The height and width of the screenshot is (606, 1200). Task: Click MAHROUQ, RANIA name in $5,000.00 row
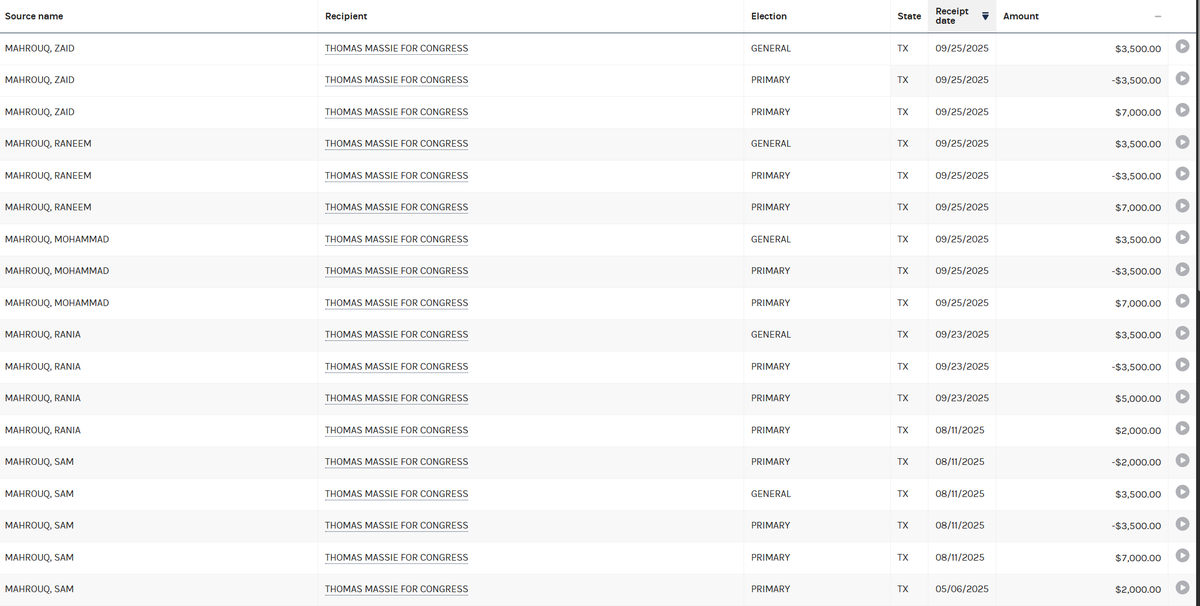43,398
